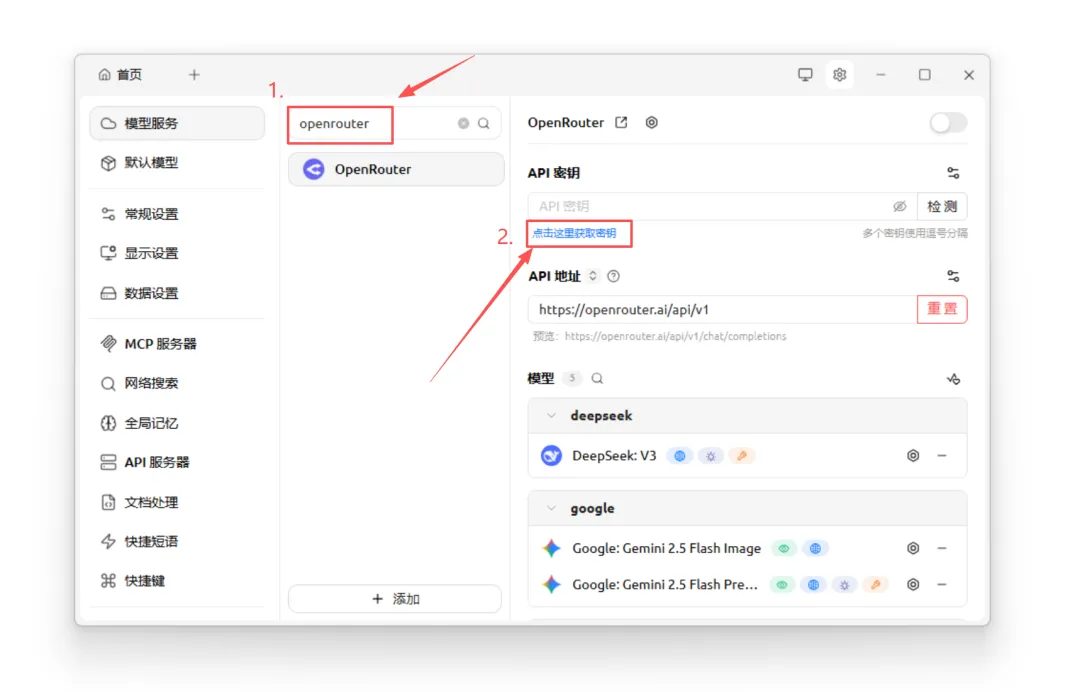Open OpenRouter provider settings gear icon
Image resolution: width=1080 pixels, height=692 pixels.
pos(652,123)
